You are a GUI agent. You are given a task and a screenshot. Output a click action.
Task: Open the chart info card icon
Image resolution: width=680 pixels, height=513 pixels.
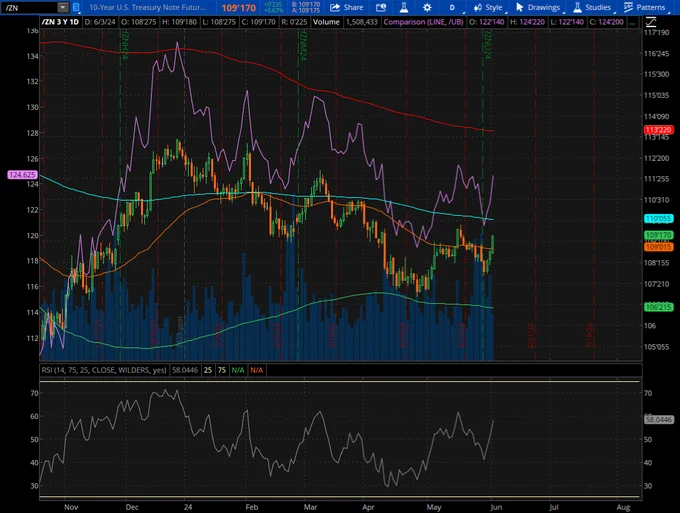[x=381, y=7]
